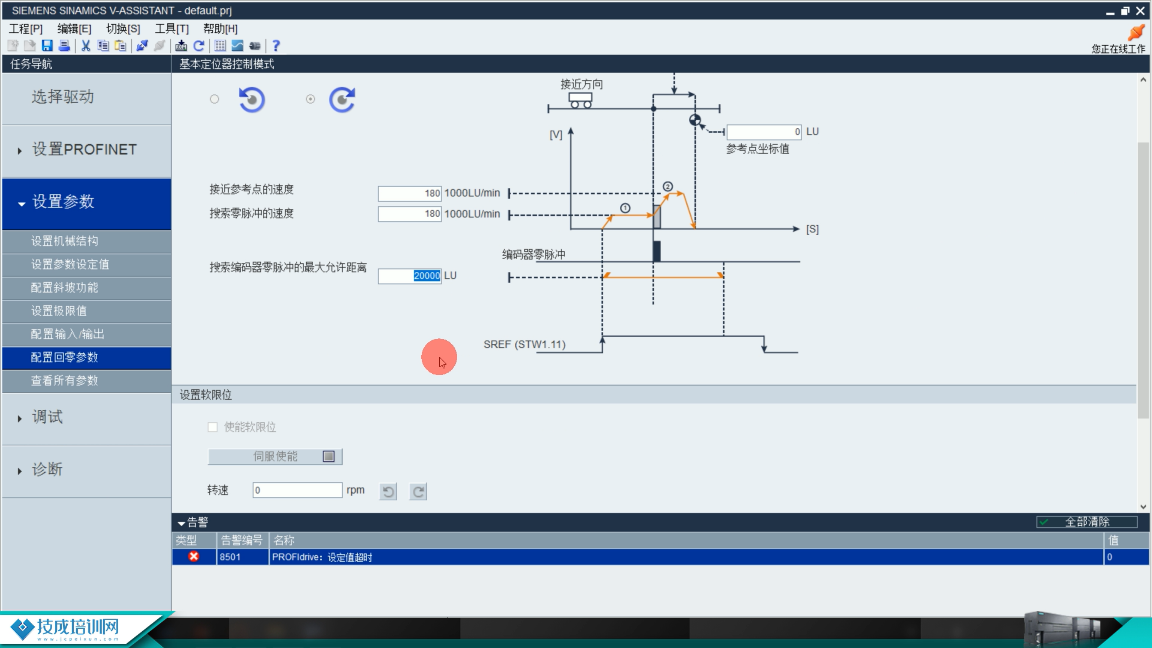Click the main panel vertical scrollbar thumb
Viewport: 1152px width, 648px height.
(x=1142, y=280)
